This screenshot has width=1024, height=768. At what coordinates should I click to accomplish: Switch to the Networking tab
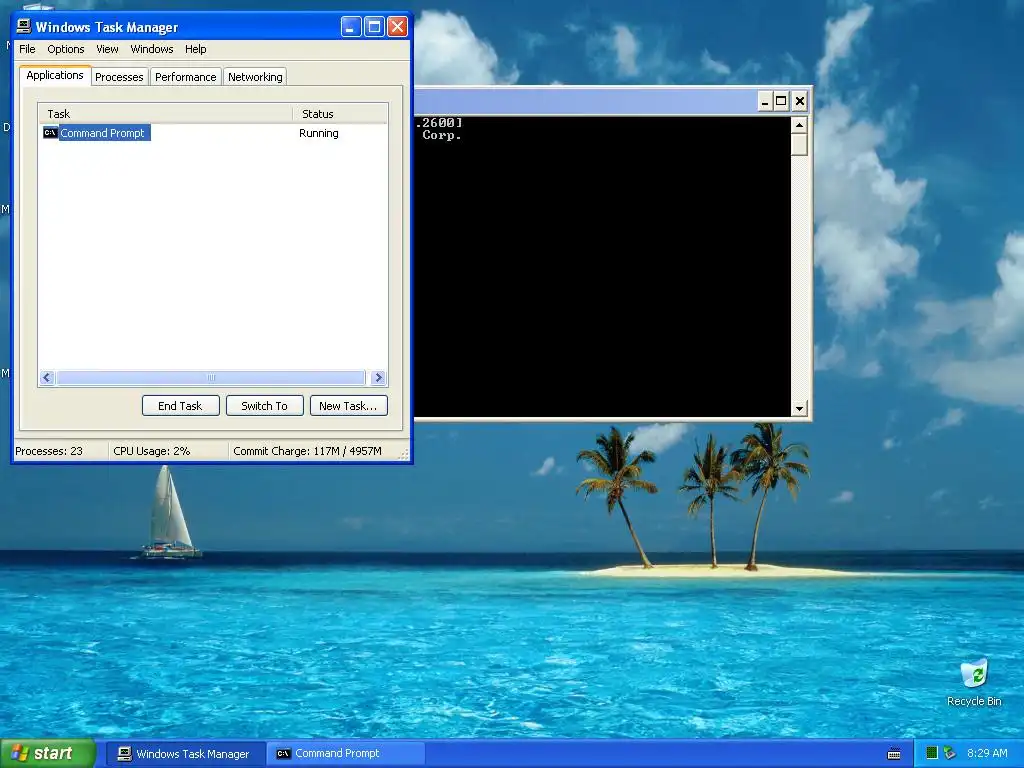255,77
